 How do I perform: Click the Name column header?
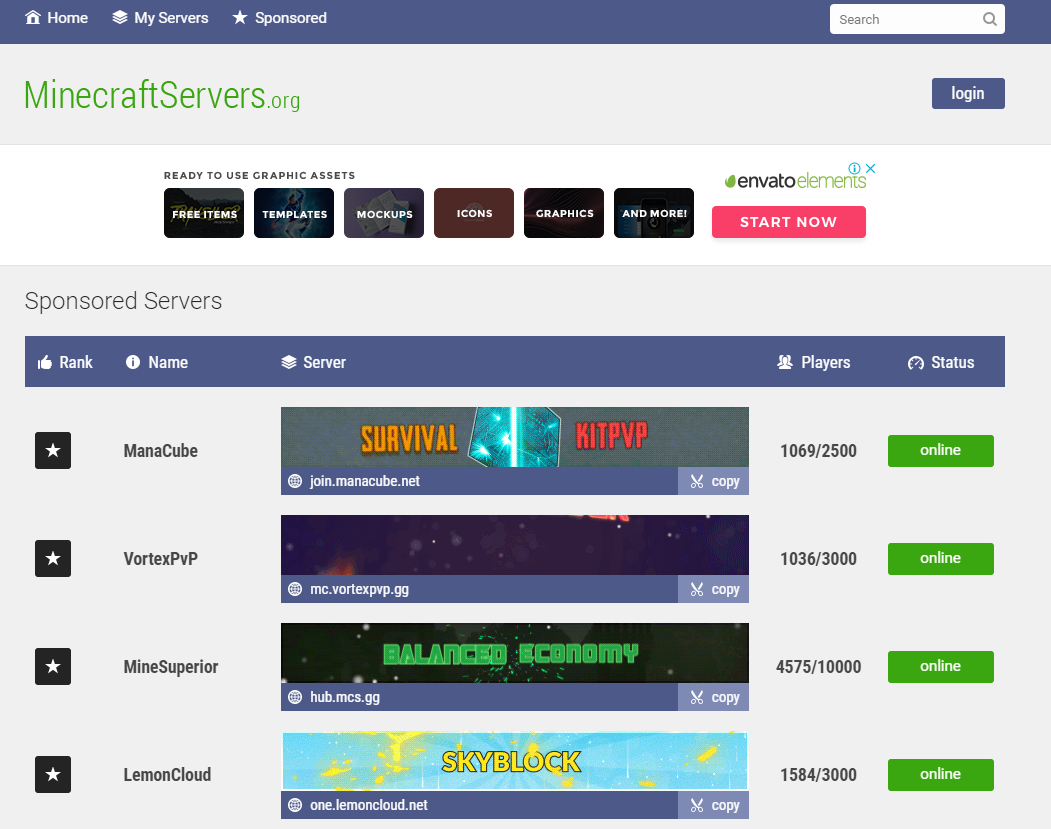157,362
